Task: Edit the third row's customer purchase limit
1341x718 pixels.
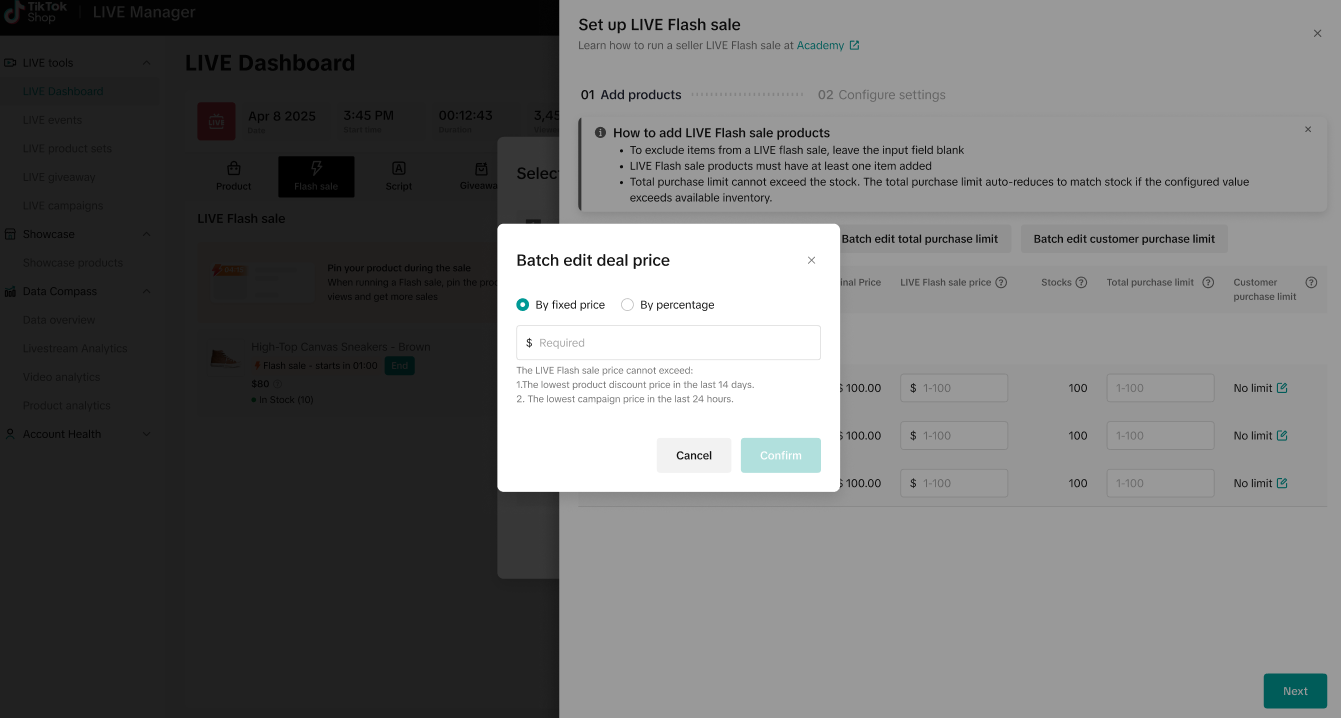Action: pos(1282,483)
